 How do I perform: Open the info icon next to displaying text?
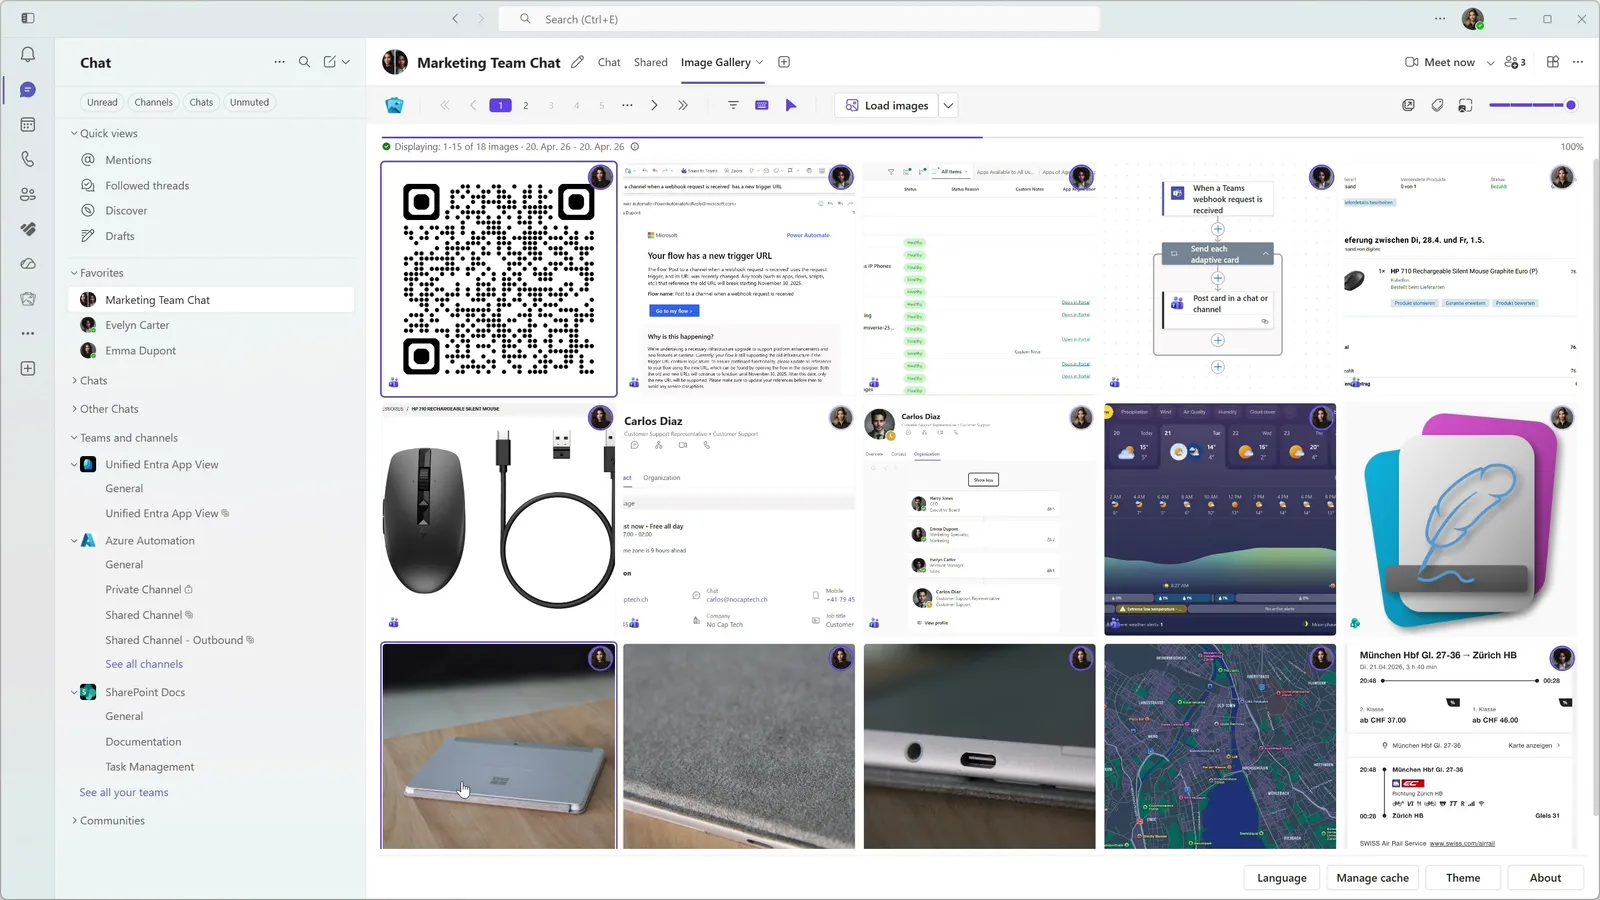pyautogui.click(x=634, y=146)
